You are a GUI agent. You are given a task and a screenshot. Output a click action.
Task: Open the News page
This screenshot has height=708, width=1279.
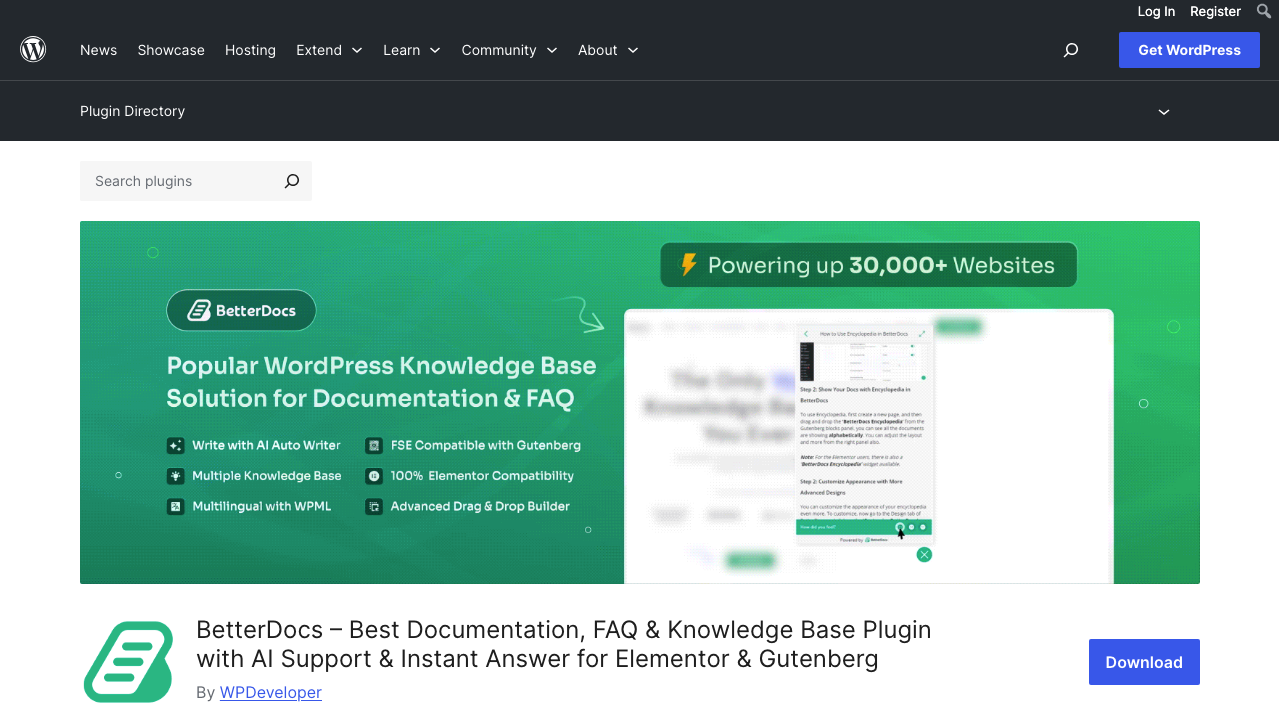click(x=98, y=50)
